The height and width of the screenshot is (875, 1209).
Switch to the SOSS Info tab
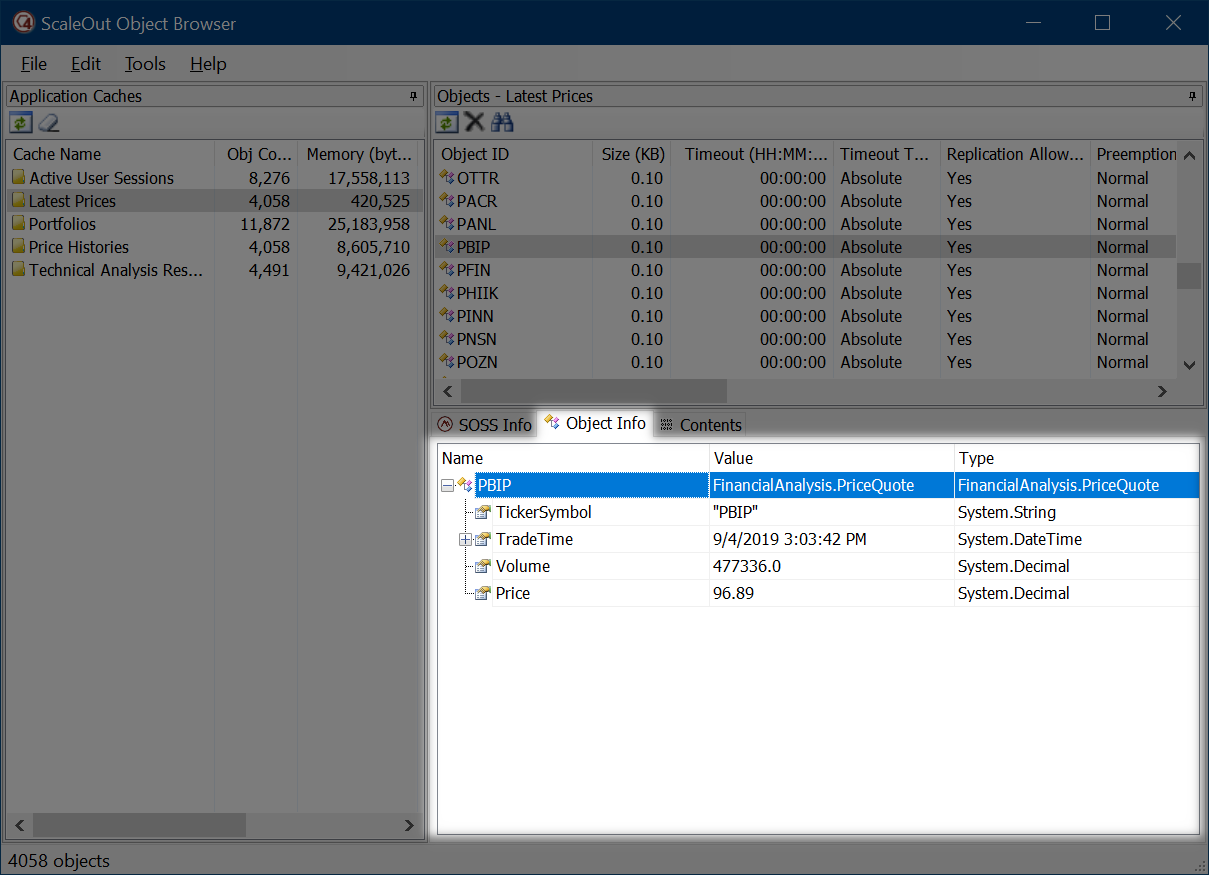pos(485,425)
